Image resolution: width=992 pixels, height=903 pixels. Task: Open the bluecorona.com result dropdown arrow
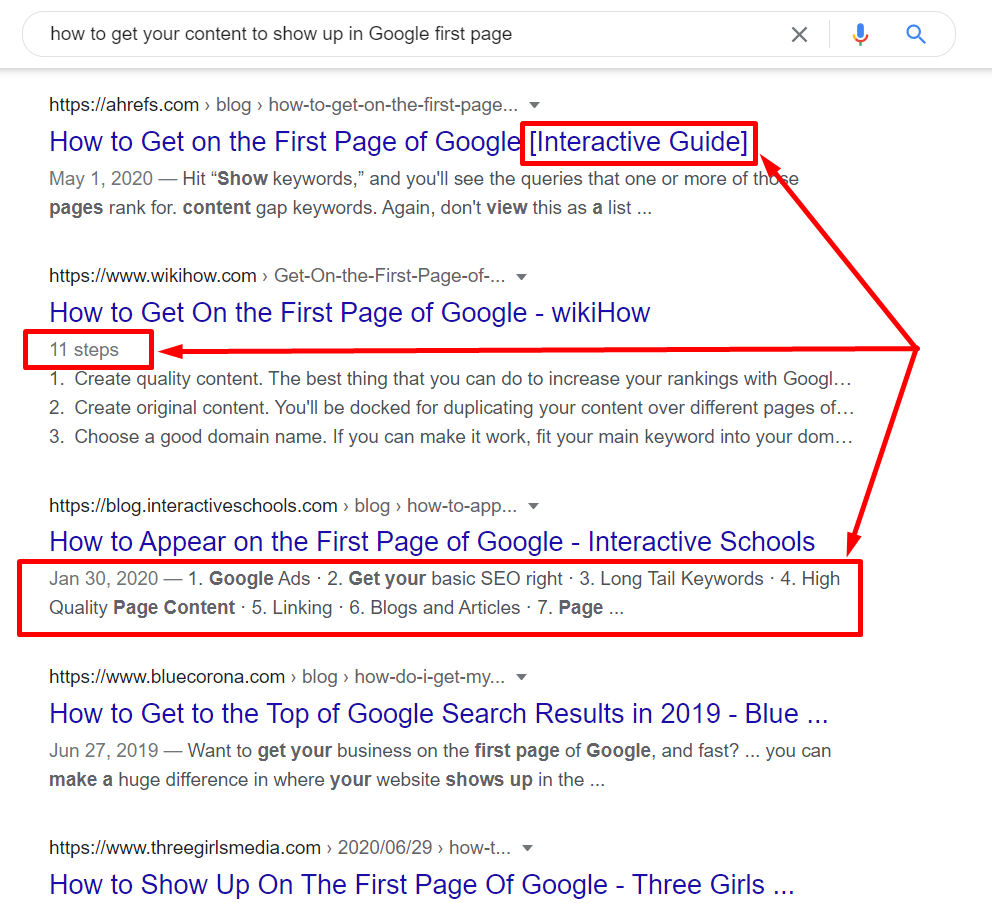point(521,677)
